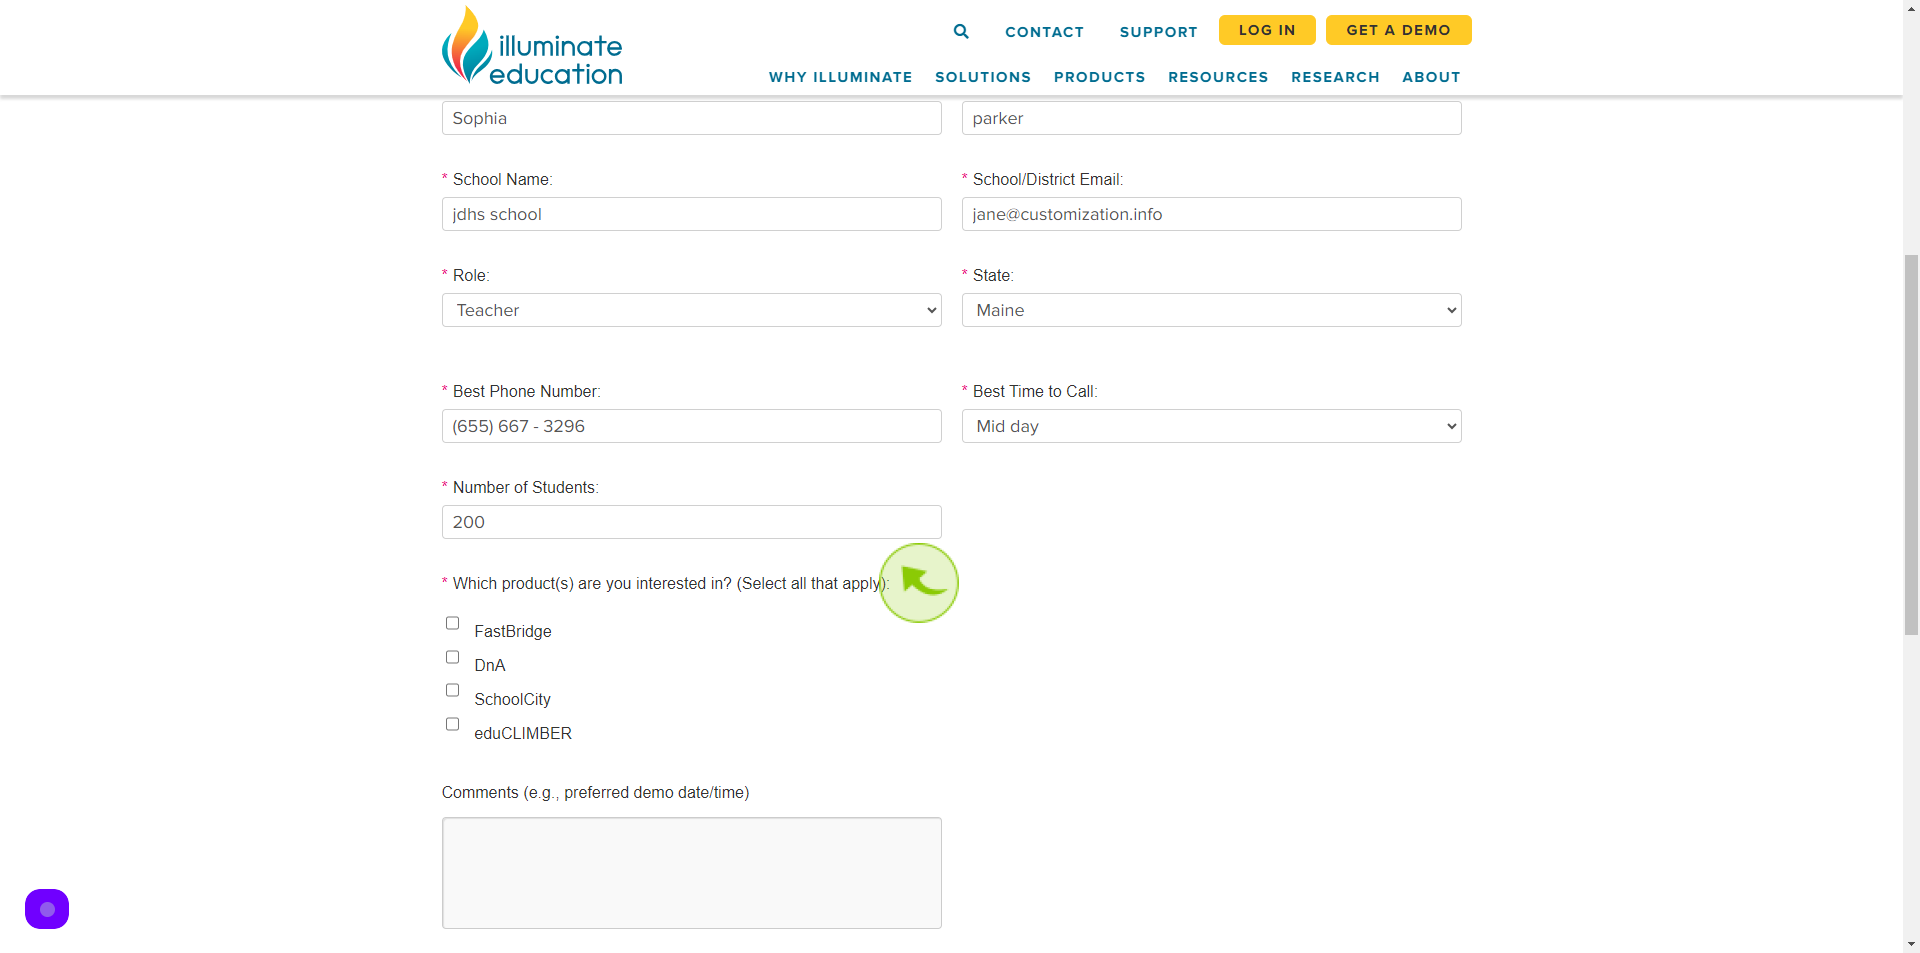Image resolution: width=1920 pixels, height=953 pixels.
Task: Click the FastBridge label text
Action: [x=513, y=631]
